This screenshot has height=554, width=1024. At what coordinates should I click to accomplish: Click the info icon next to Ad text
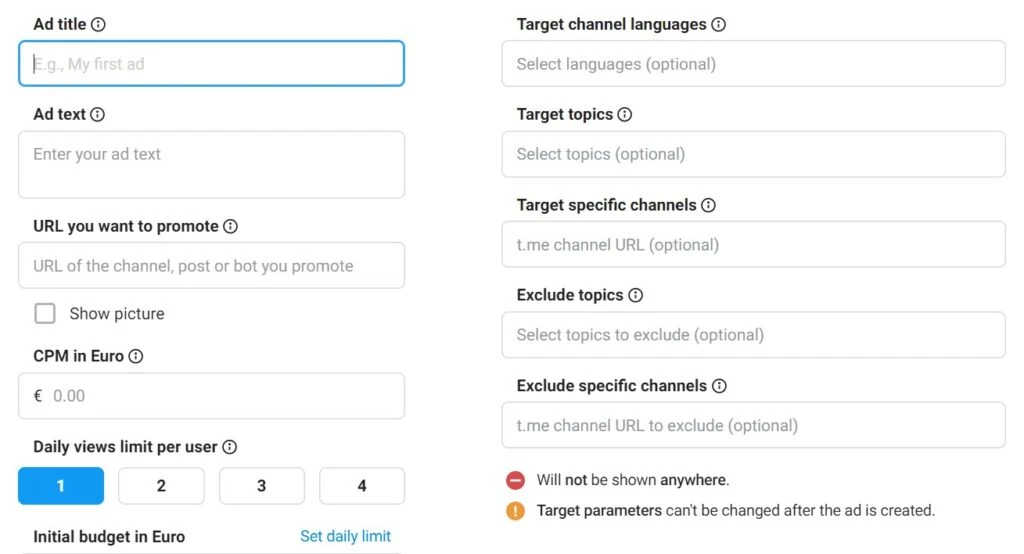(x=97, y=114)
